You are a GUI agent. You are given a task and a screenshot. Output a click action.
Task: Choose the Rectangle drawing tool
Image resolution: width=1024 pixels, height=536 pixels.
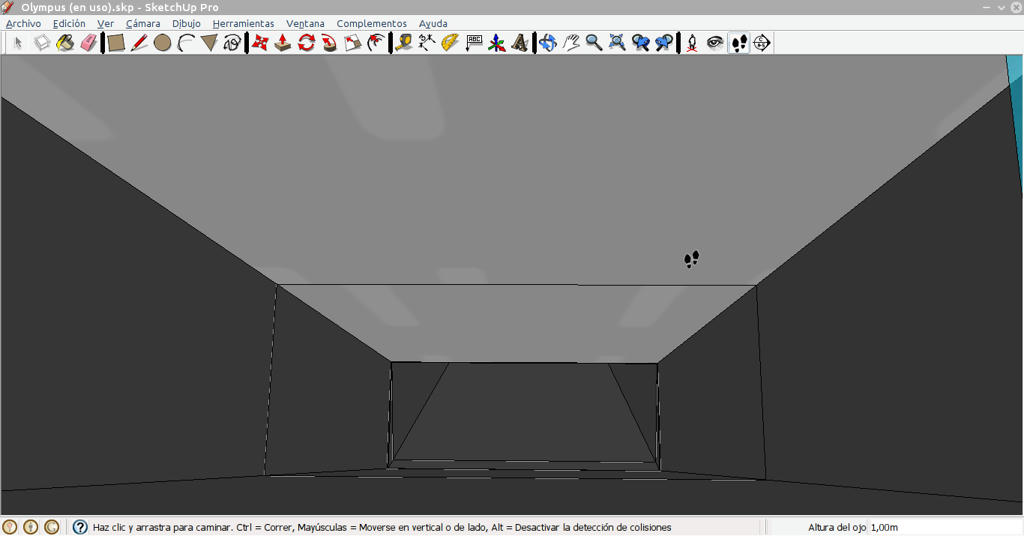(116, 43)
